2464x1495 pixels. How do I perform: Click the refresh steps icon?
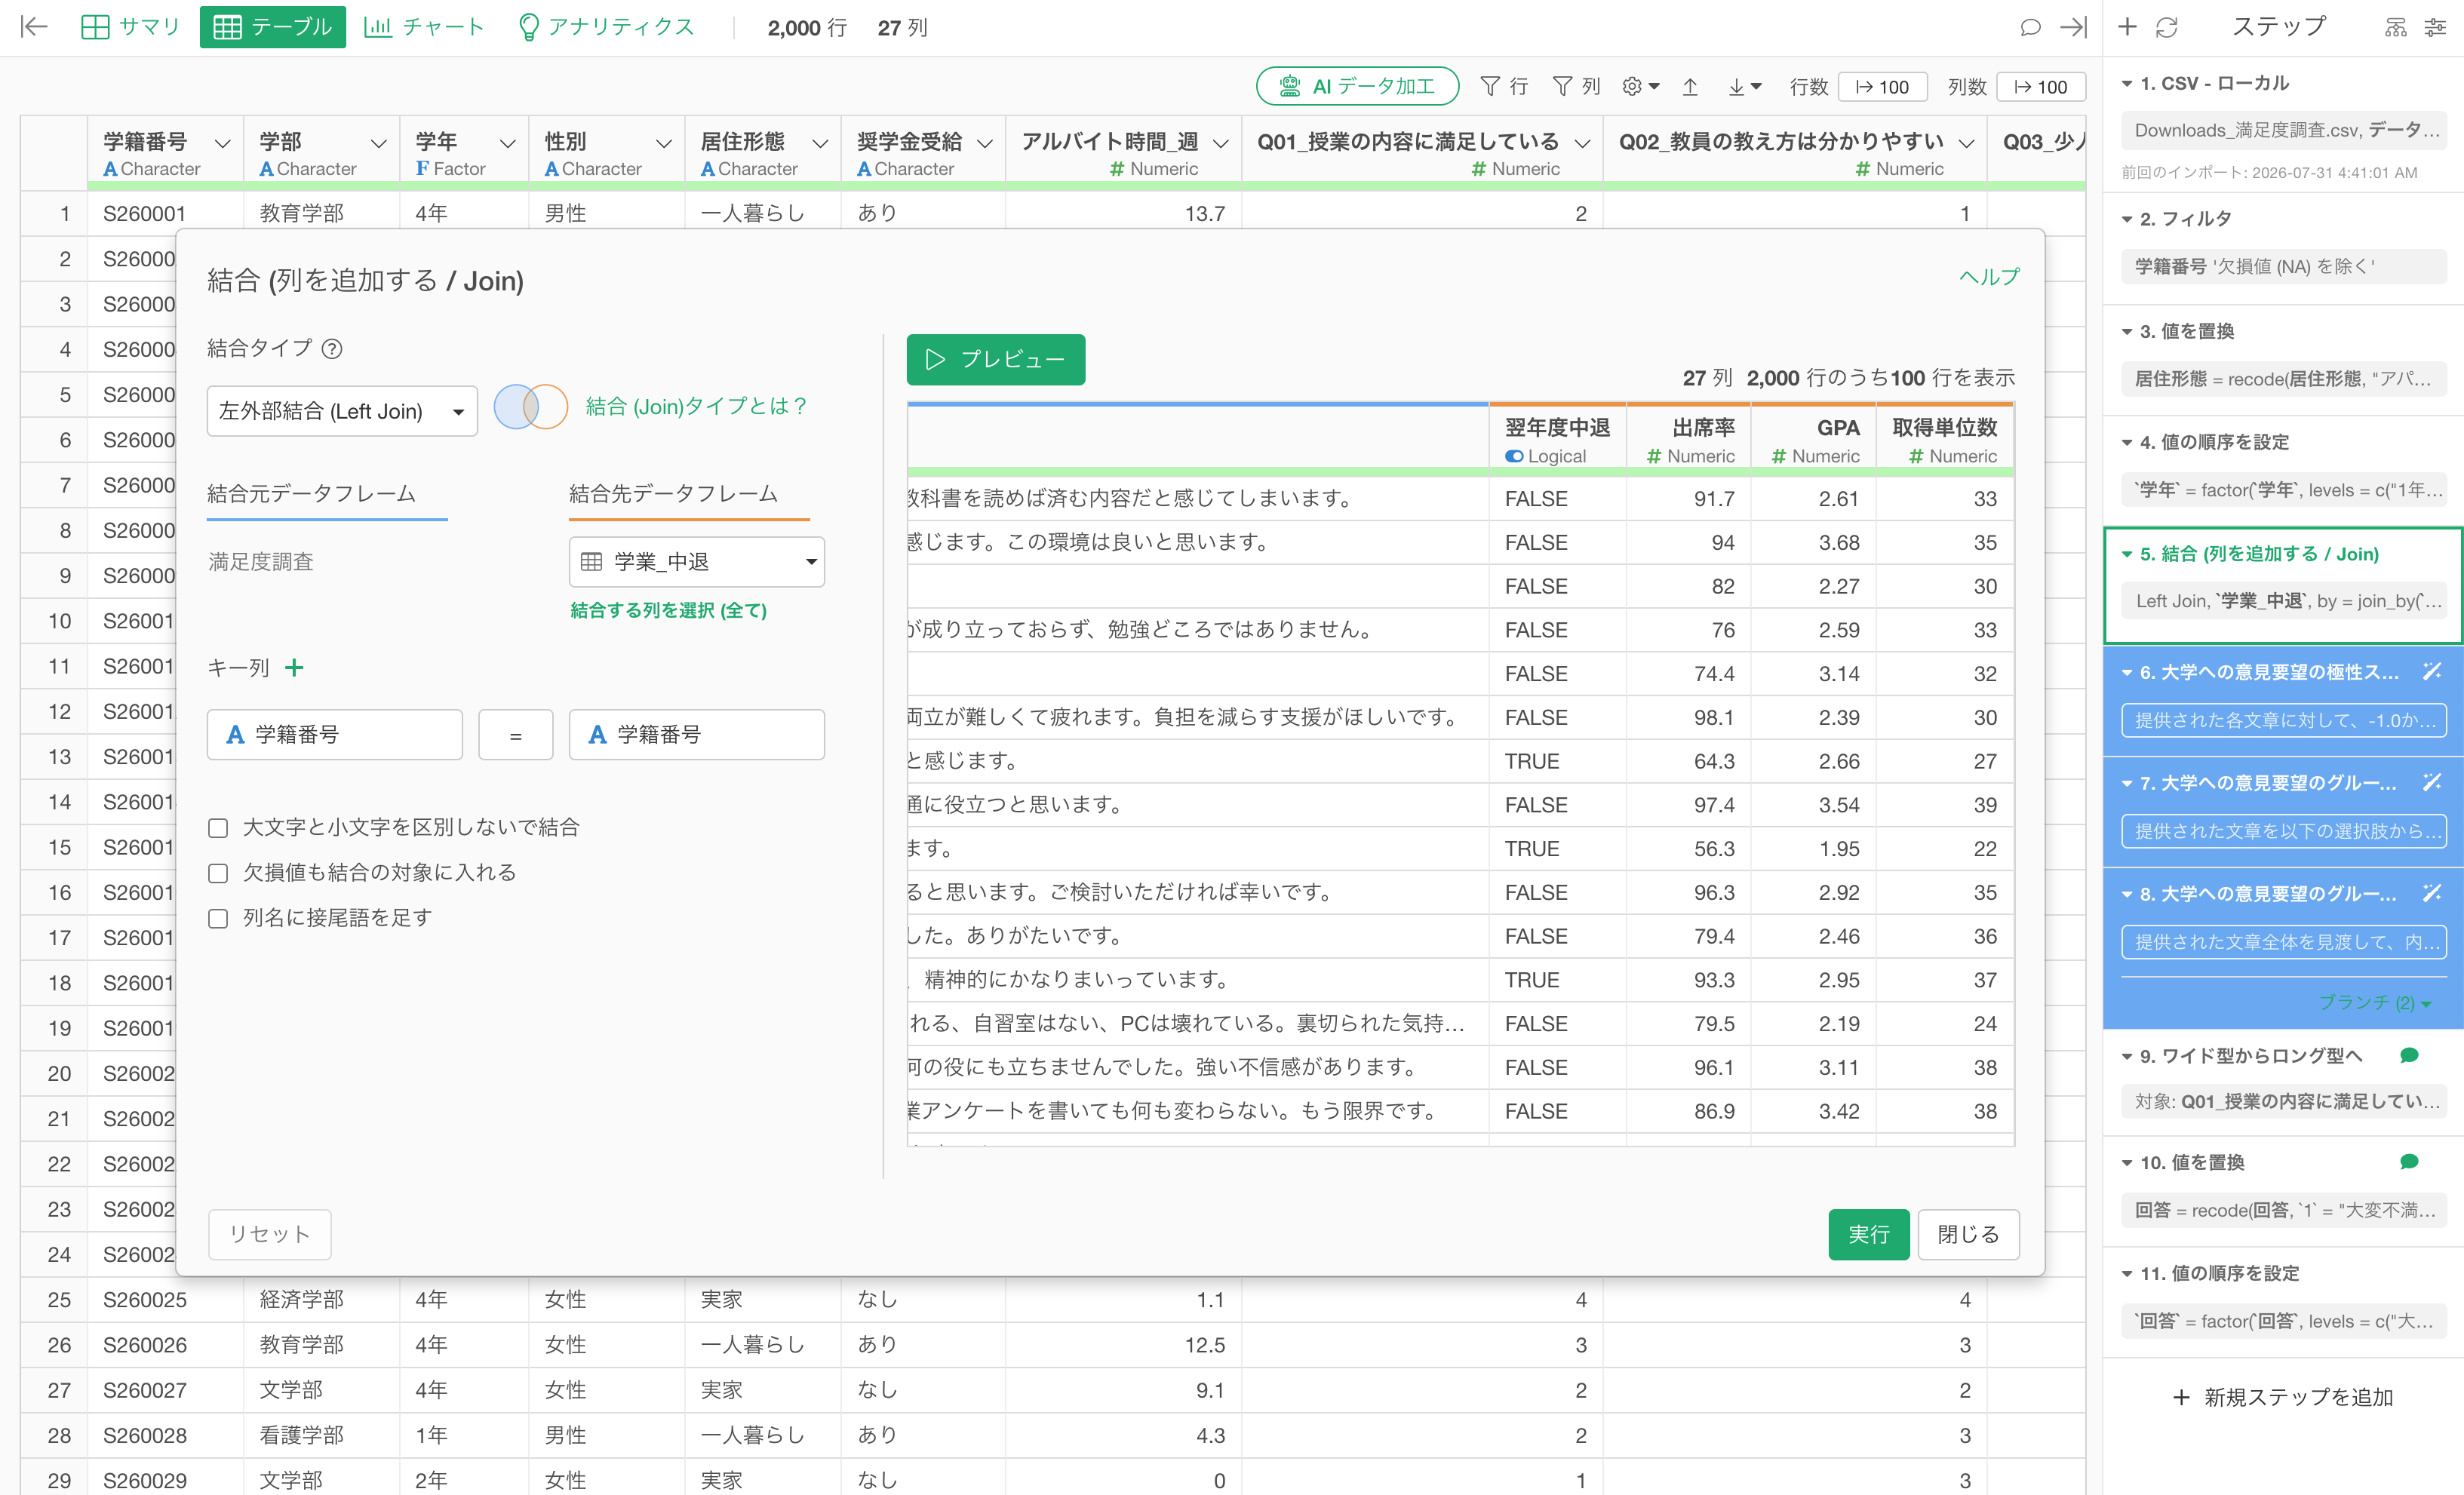coord(2166,27)
